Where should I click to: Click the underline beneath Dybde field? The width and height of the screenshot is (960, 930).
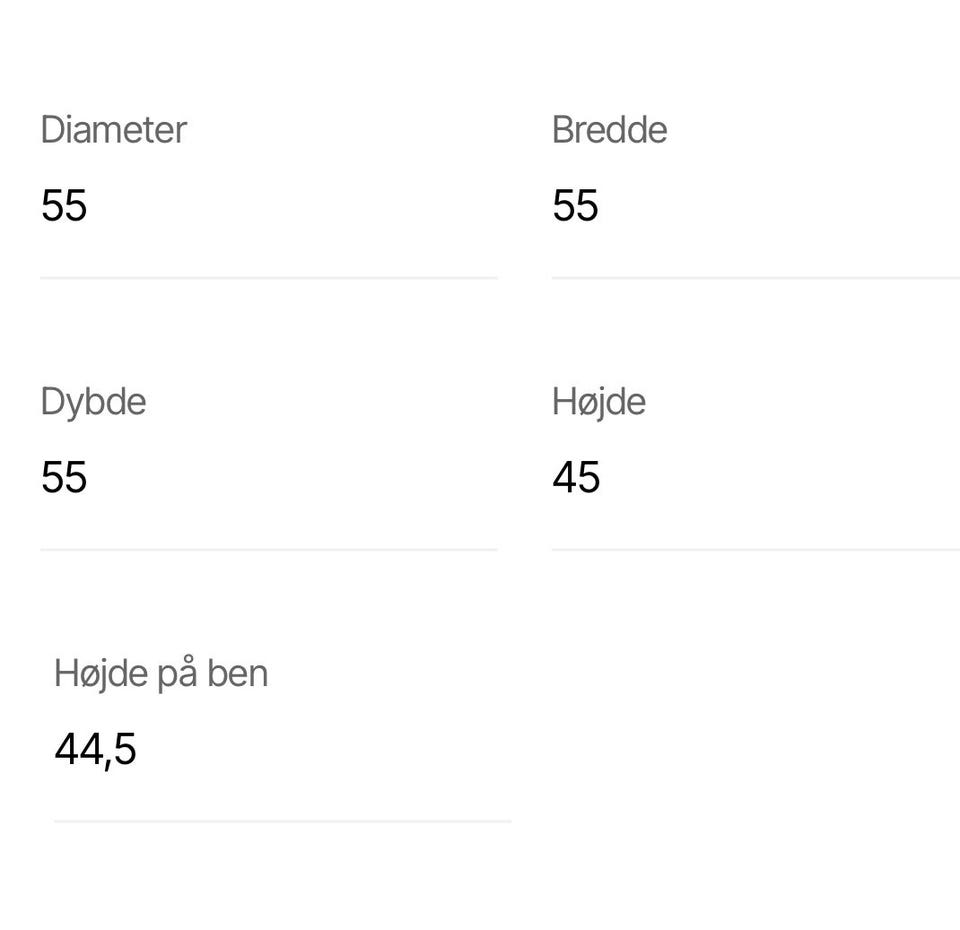coord(268,549)
